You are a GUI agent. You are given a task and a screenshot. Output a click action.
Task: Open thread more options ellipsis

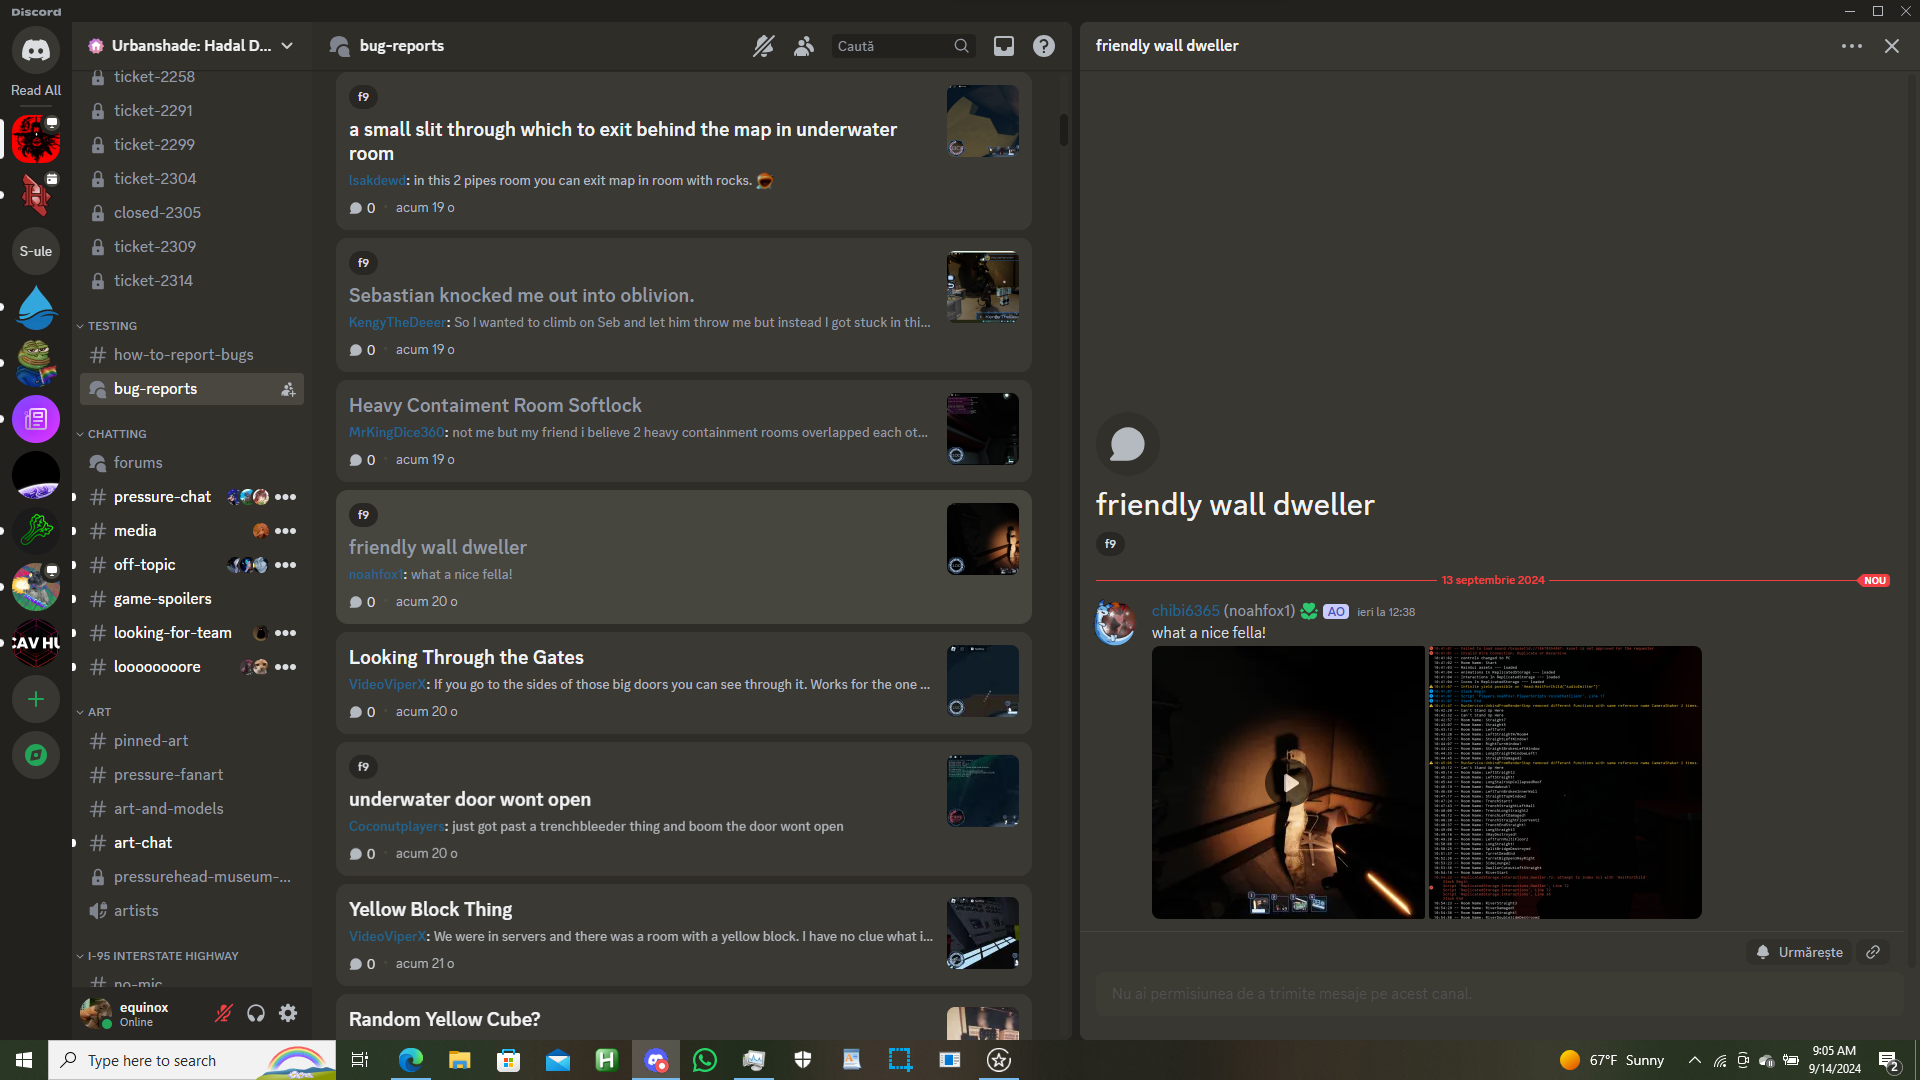coord(1851,46)
